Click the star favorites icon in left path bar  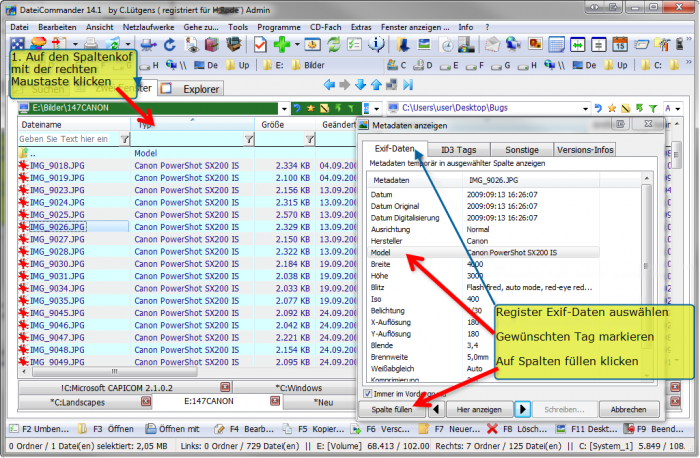point(311,107)
